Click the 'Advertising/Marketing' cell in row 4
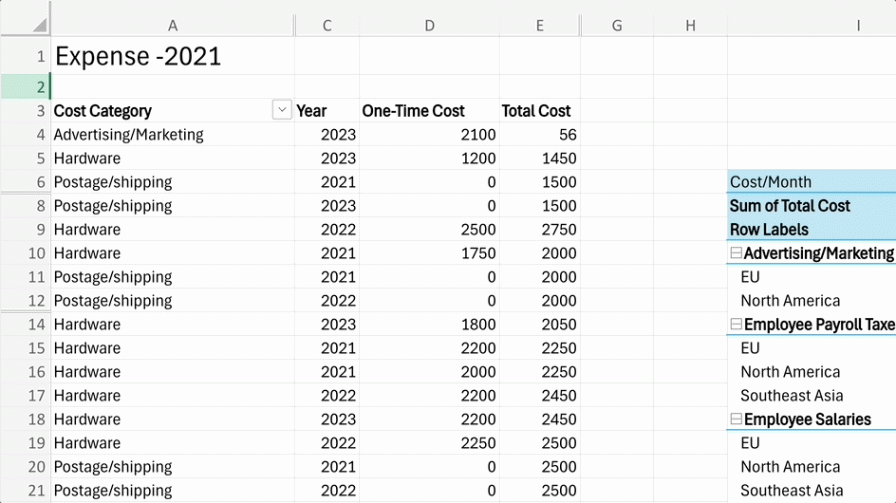The width and height of the screenshot is (896, 503). pyautogui.click(x=173, y=134)
